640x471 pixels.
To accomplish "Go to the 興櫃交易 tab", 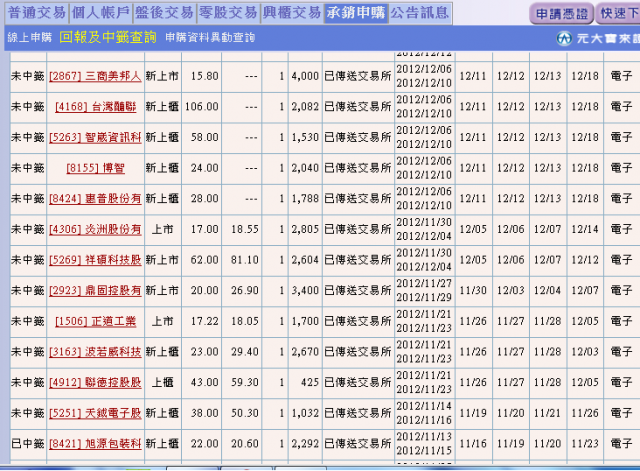I will (x=291, y=13).
